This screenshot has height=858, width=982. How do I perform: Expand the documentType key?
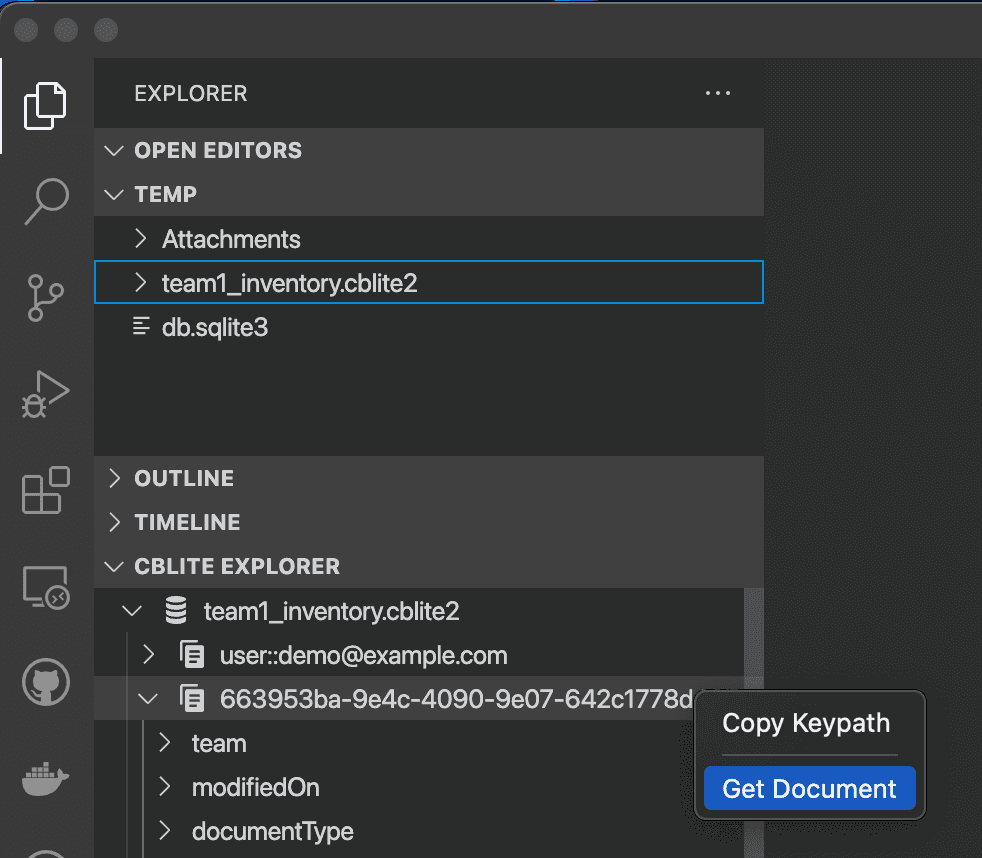point(165,830)
